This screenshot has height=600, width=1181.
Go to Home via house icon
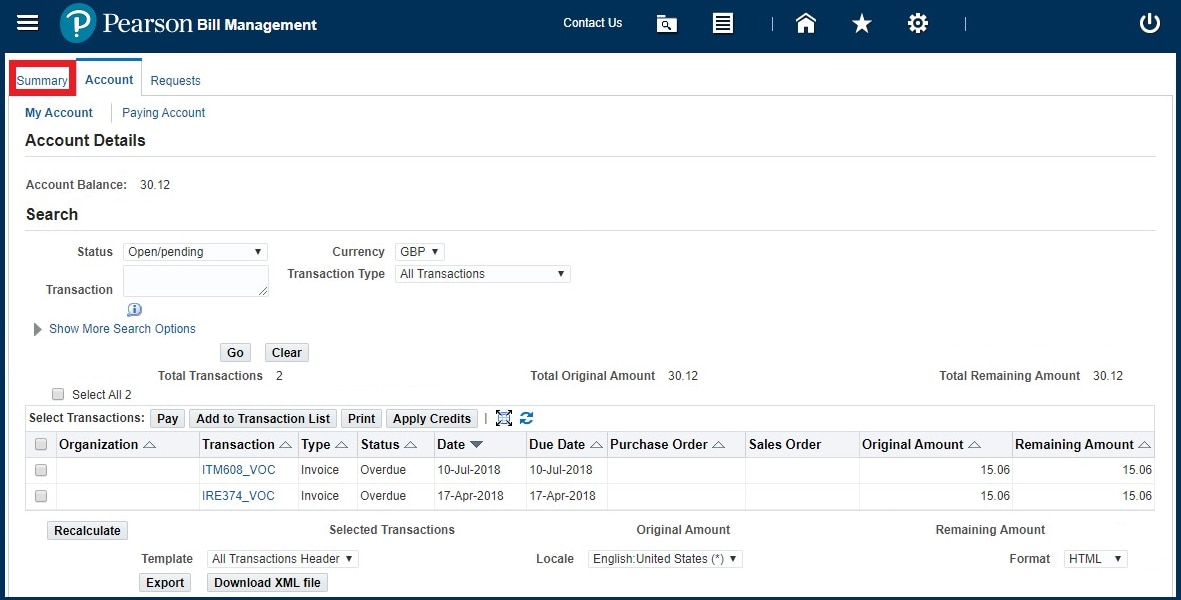pos(806,24)
